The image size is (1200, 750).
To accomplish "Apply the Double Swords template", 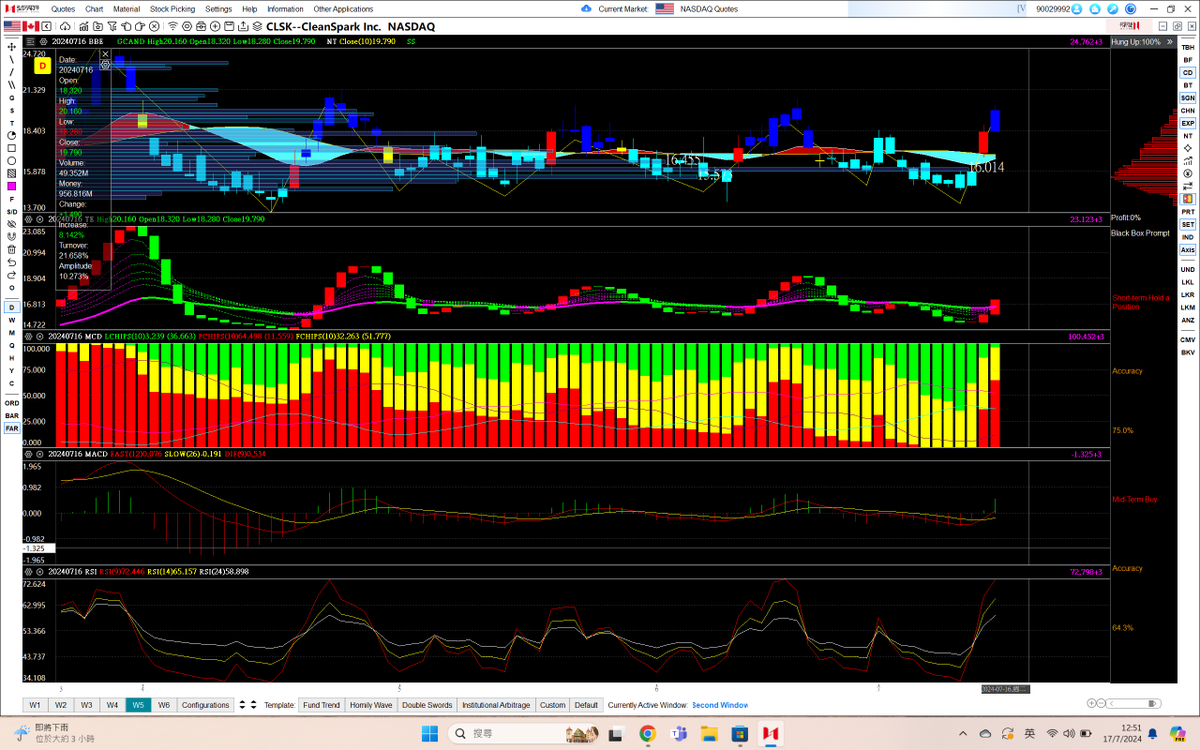I will [x=427, y=705].
